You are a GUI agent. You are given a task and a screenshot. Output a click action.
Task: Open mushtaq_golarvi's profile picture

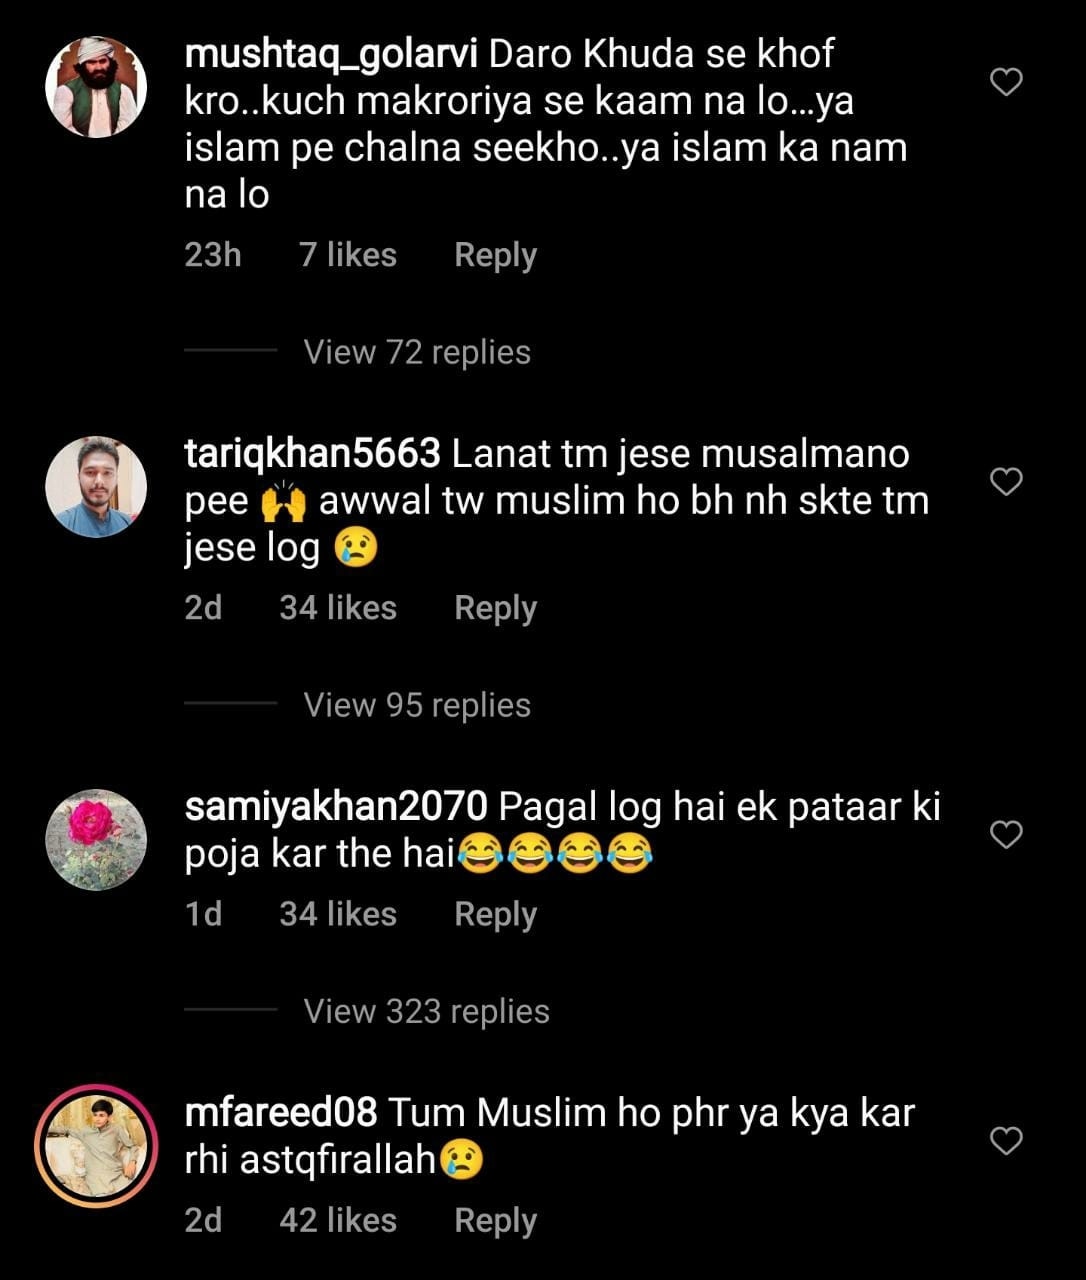tap(96, 87)
